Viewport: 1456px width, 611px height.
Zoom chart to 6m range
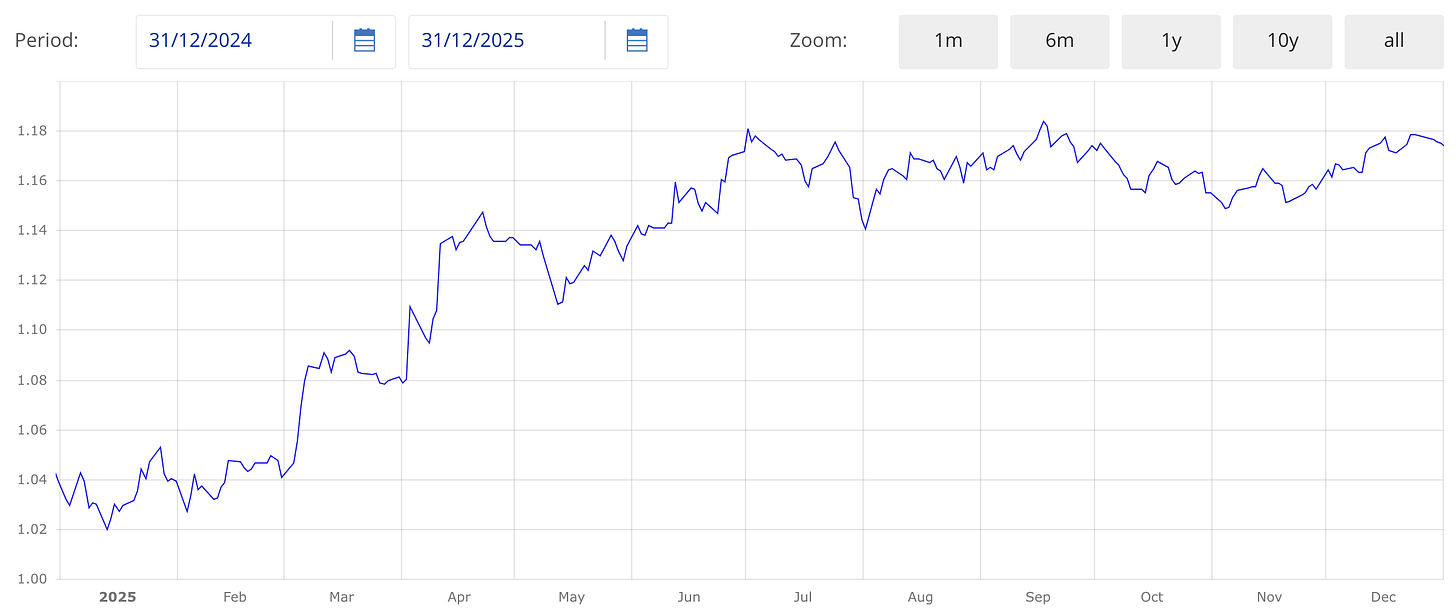pos(1060,41)
